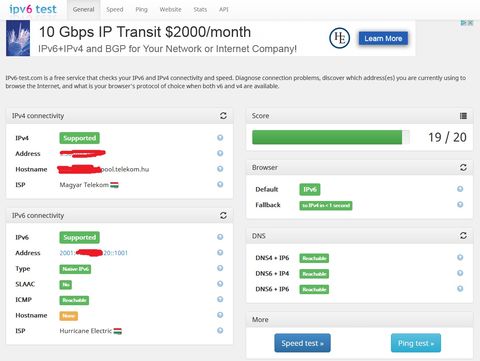
Task: Open the Website tab
Action: pyautogui.click(x=170, y=10)
